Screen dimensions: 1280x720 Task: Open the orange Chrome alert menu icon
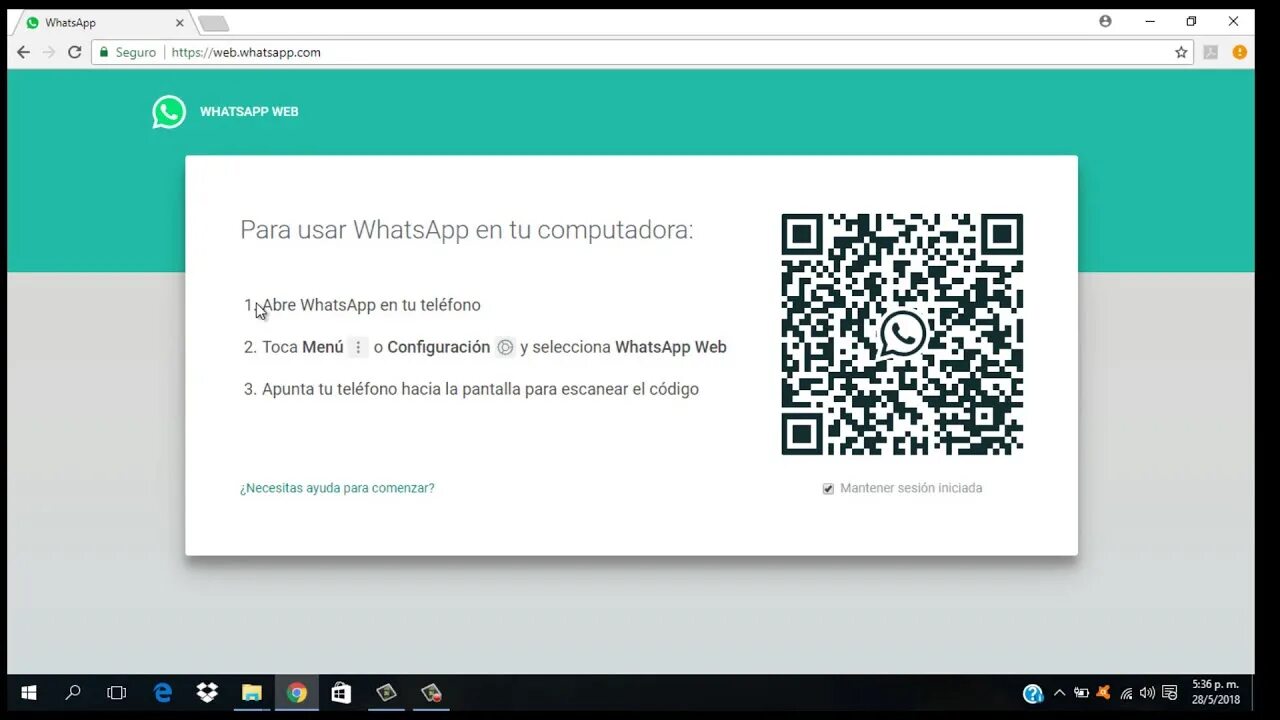pos(1240,52)
